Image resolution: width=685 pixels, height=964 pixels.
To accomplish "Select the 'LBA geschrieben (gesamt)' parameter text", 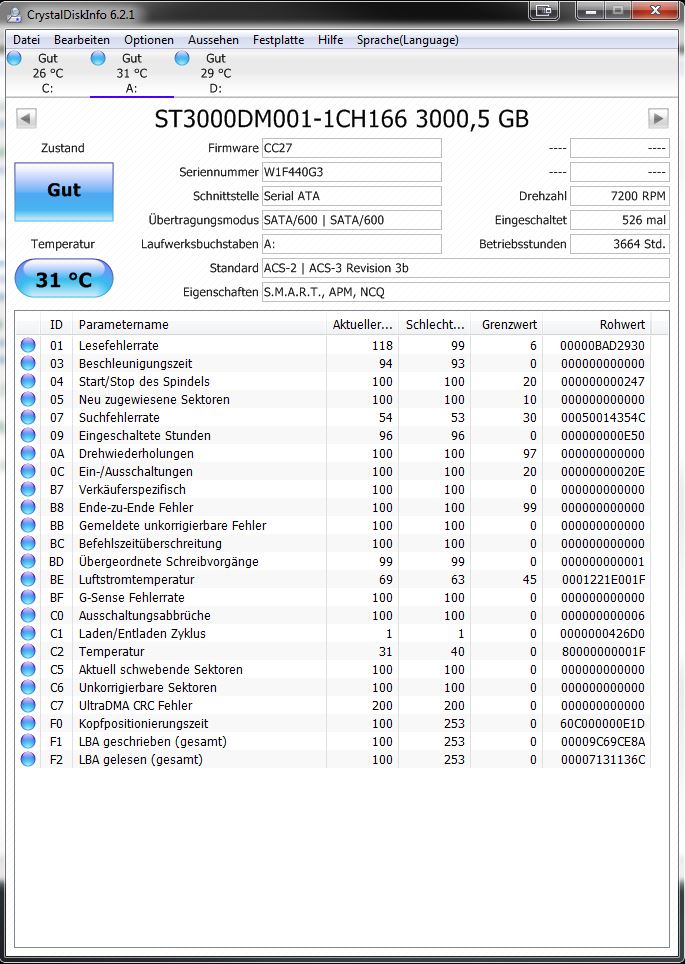I will pos(152,742).
